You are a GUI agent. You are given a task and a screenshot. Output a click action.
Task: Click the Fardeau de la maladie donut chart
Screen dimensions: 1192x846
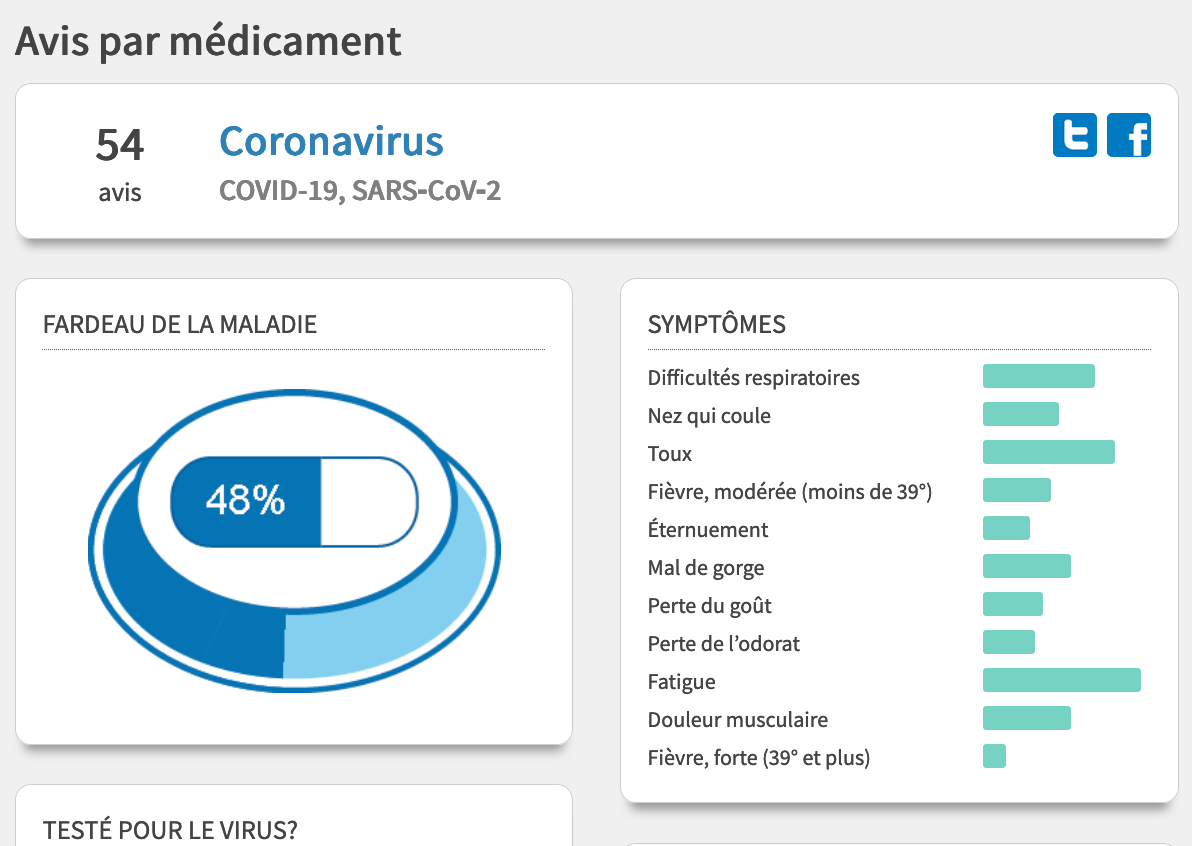(x=294, y=540)
